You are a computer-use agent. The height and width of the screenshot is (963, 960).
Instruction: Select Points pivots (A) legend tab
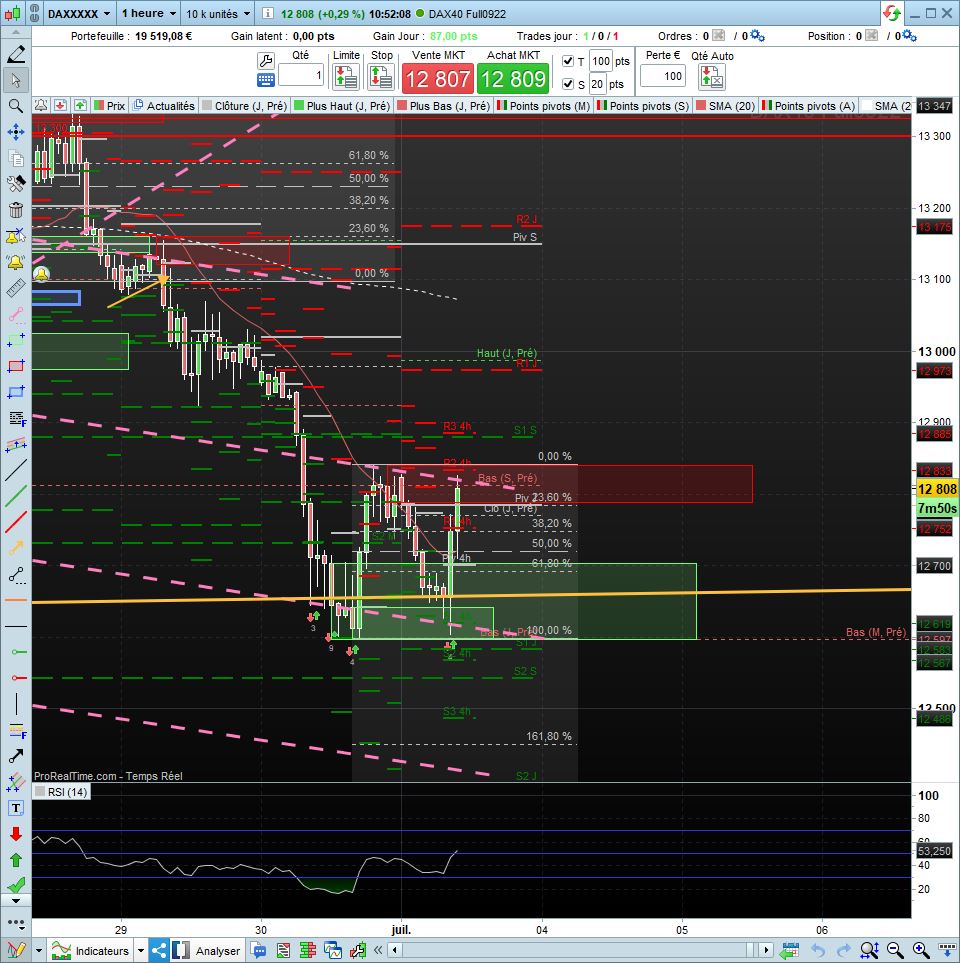808,106
